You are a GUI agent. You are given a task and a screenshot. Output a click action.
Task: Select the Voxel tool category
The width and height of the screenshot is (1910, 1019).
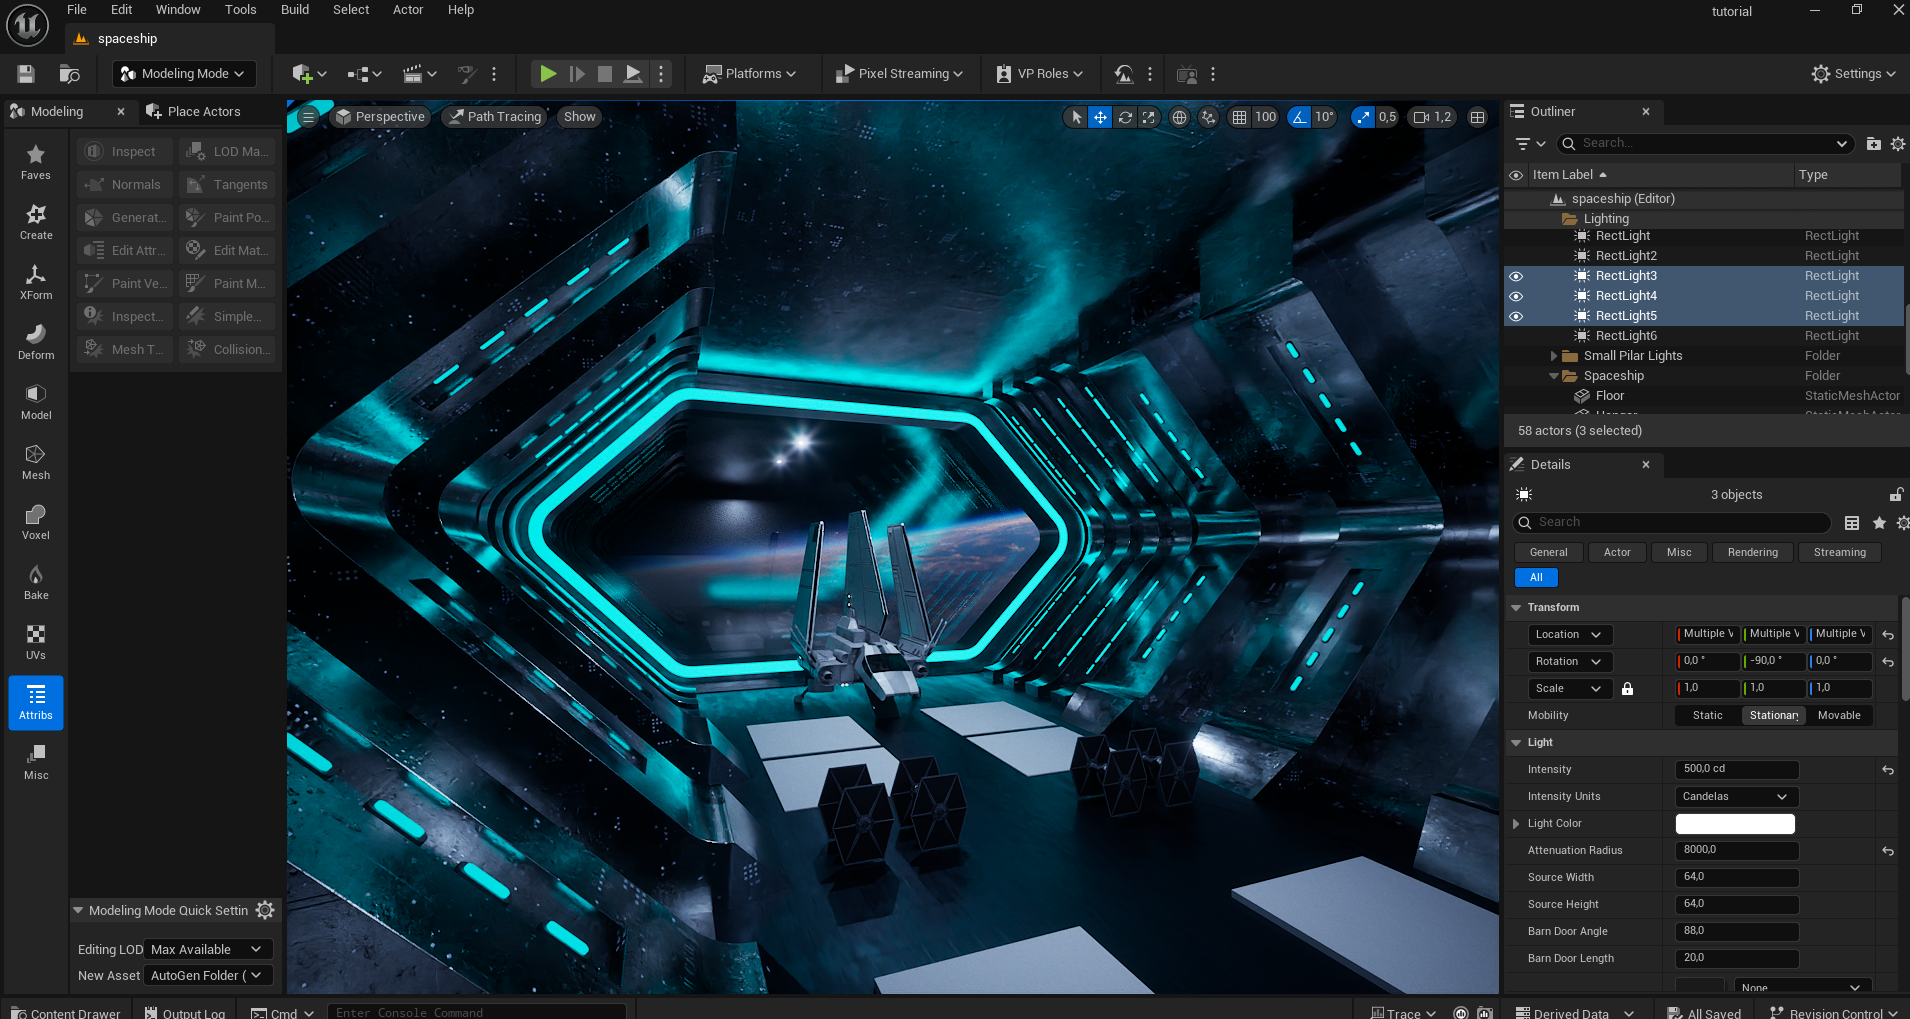[x=35, y=523]
